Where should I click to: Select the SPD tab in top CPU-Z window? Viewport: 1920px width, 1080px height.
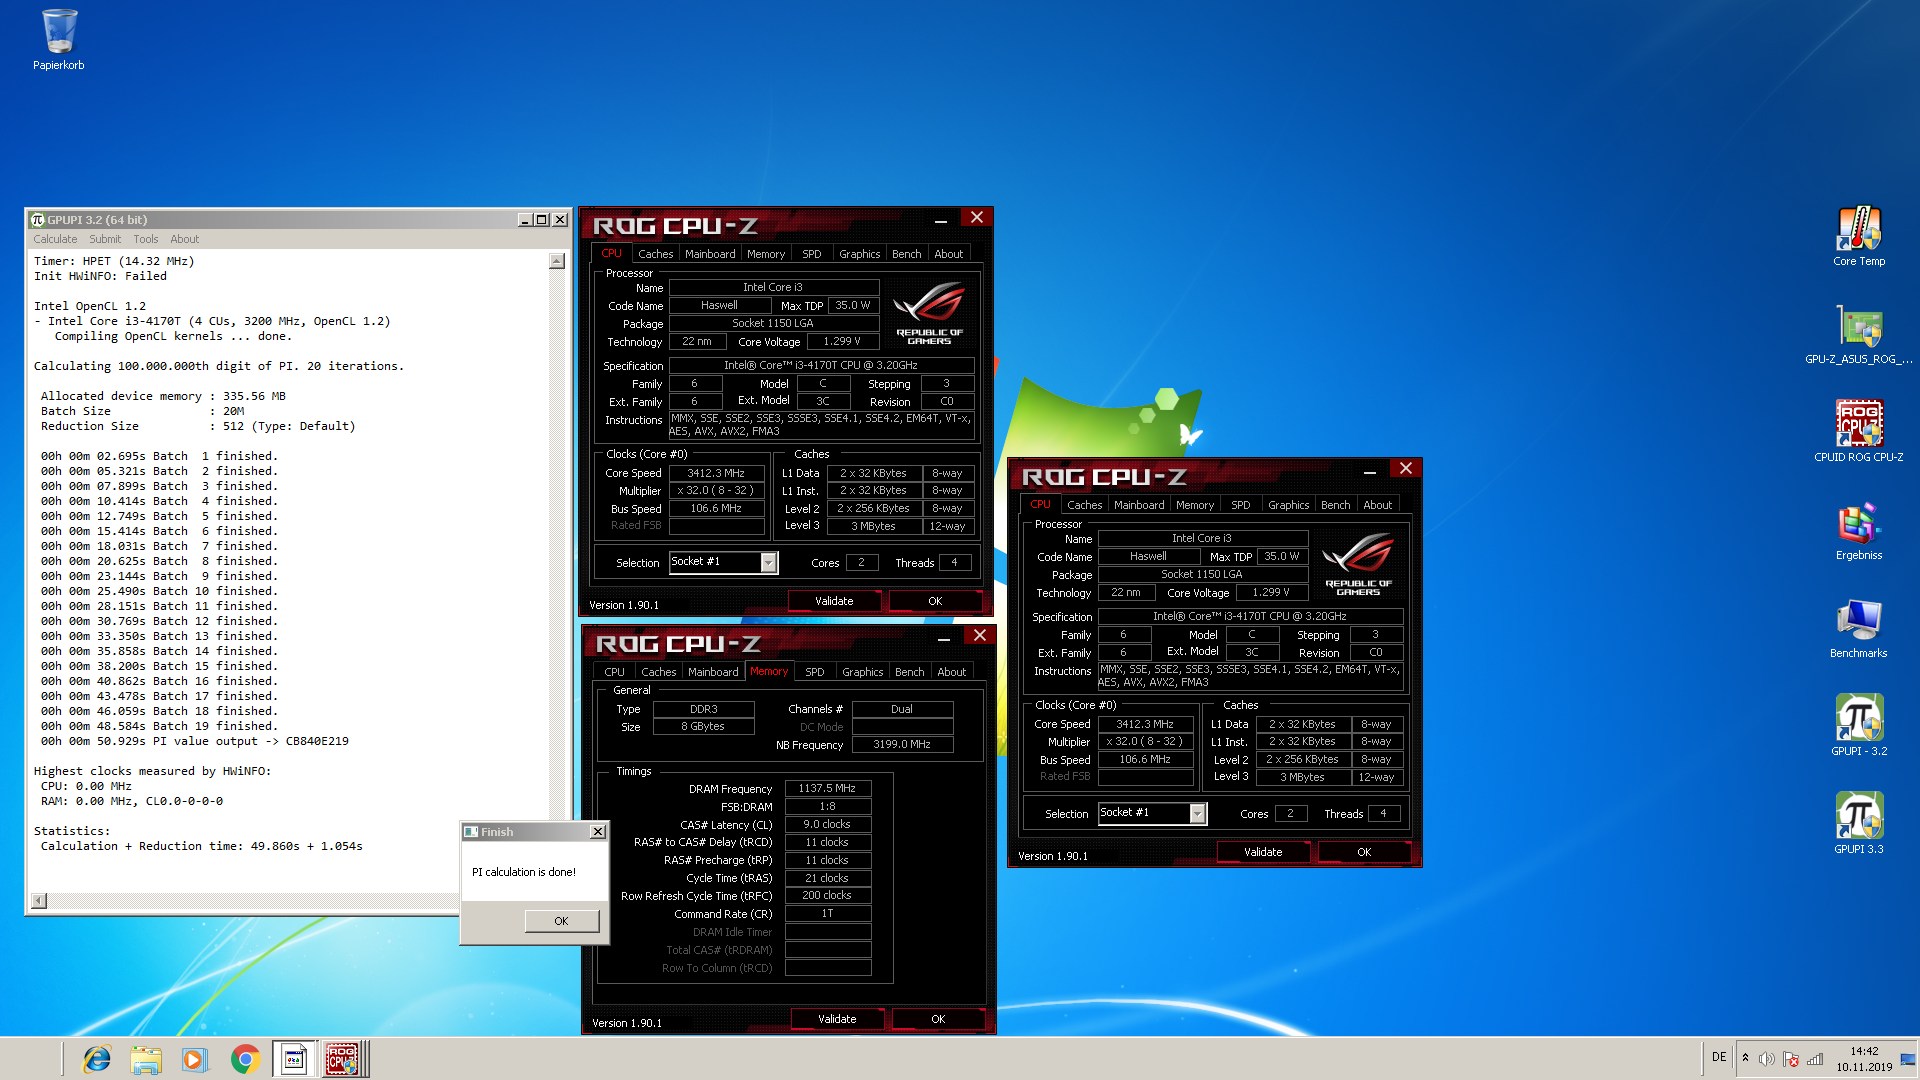pyautogui.click(x=812, y=254)
